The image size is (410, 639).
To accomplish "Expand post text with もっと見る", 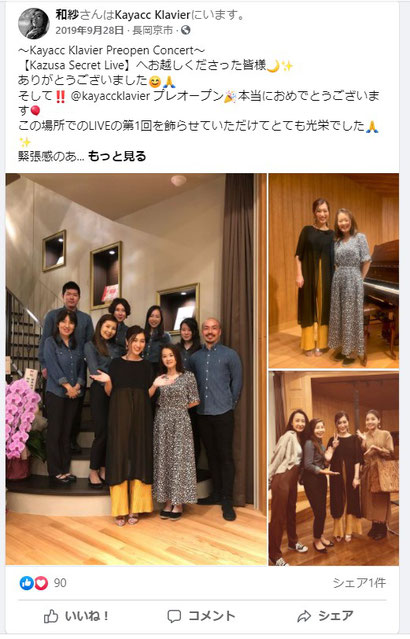I will point(117,156).
